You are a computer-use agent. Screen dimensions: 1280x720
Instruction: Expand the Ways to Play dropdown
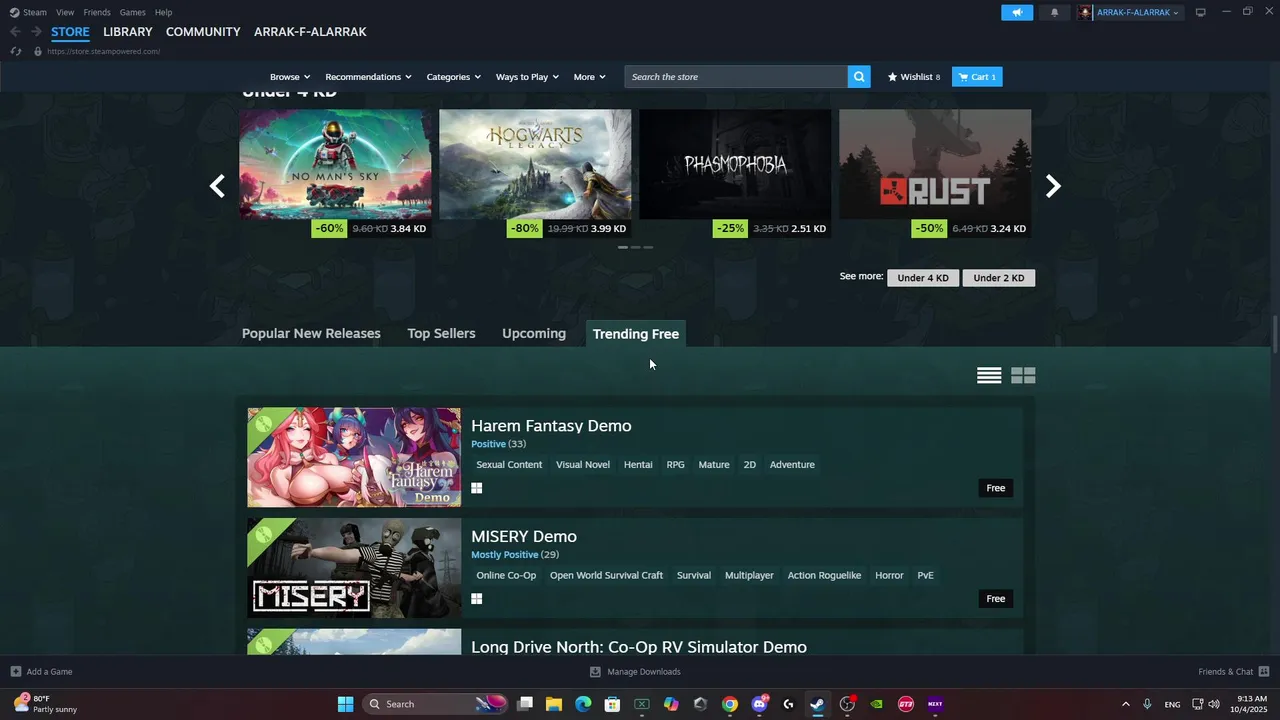pyautogui.click(x=527, y=77)
